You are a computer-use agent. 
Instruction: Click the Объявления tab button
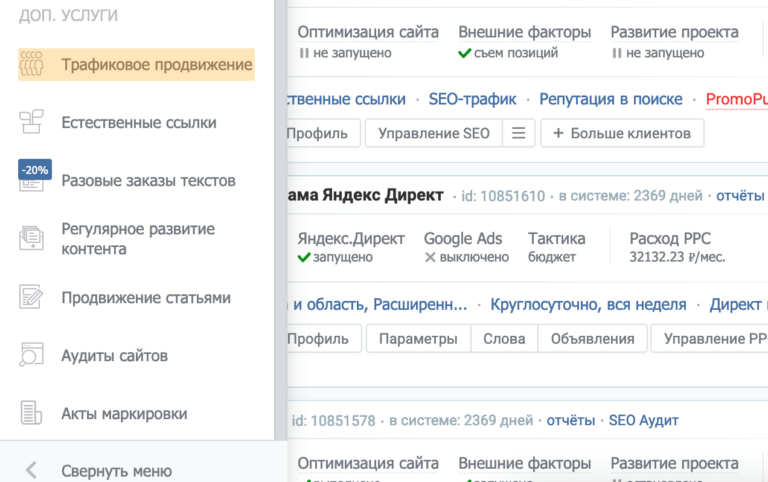point(592,338)
